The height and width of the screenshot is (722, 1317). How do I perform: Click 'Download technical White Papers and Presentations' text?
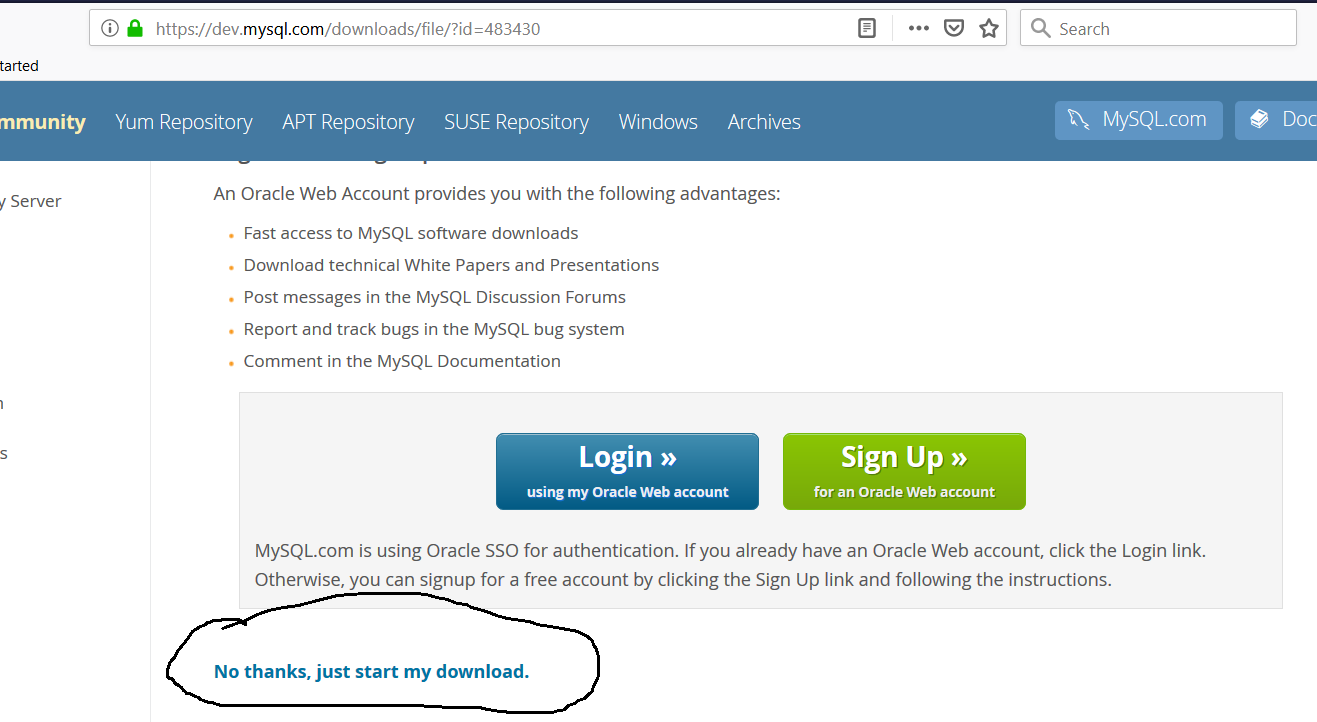[451, 265]
